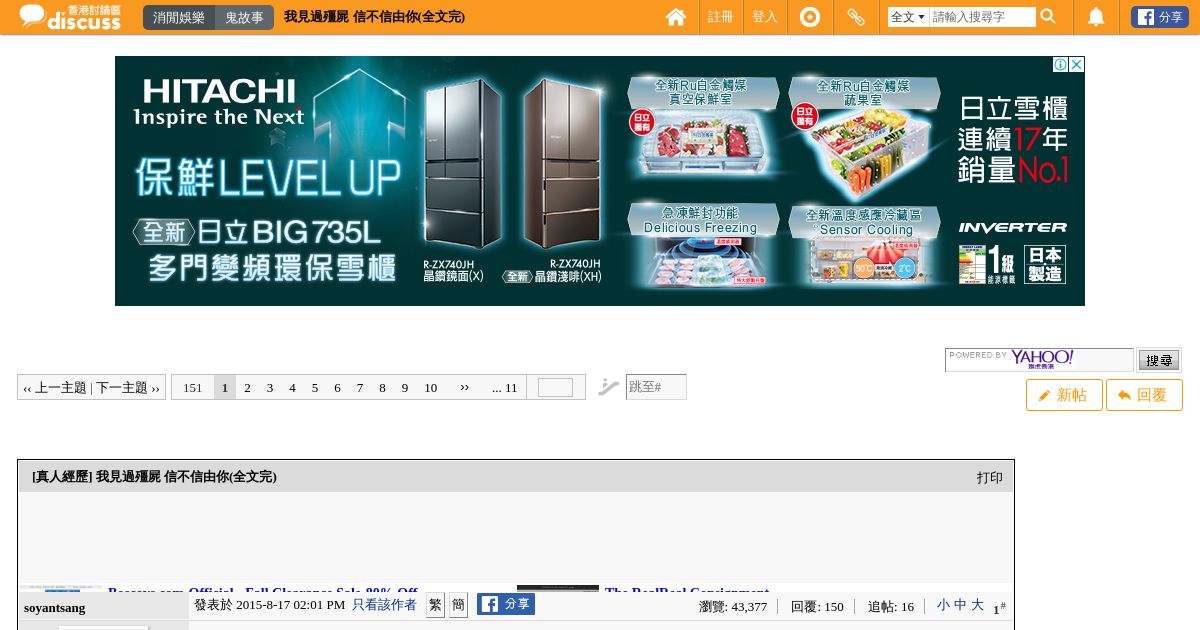Share the post via Facebook 分享
The width and height of the screenshot is (1200, 630).
(x=506, y=604)
